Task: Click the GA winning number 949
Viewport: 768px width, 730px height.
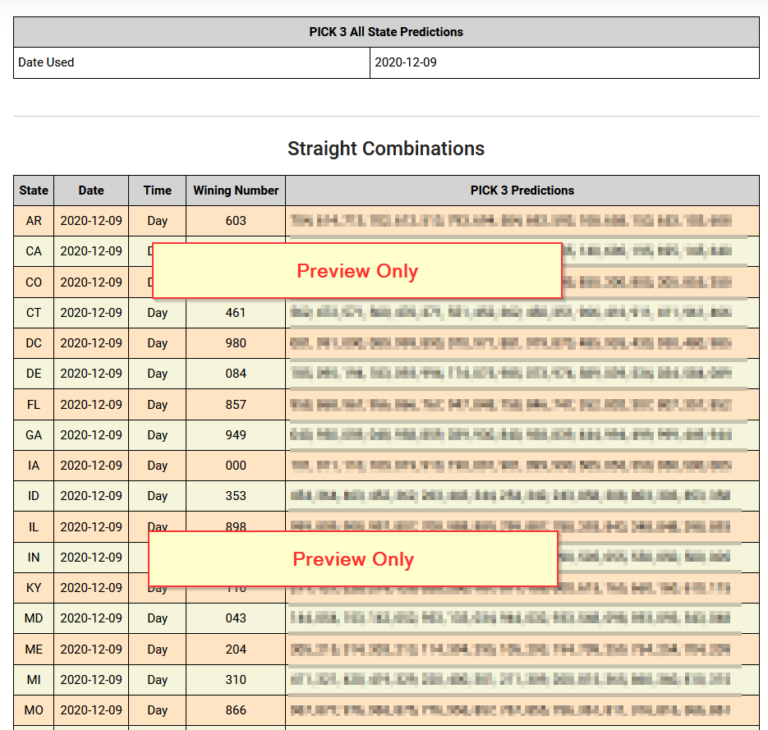Action: 235,435
